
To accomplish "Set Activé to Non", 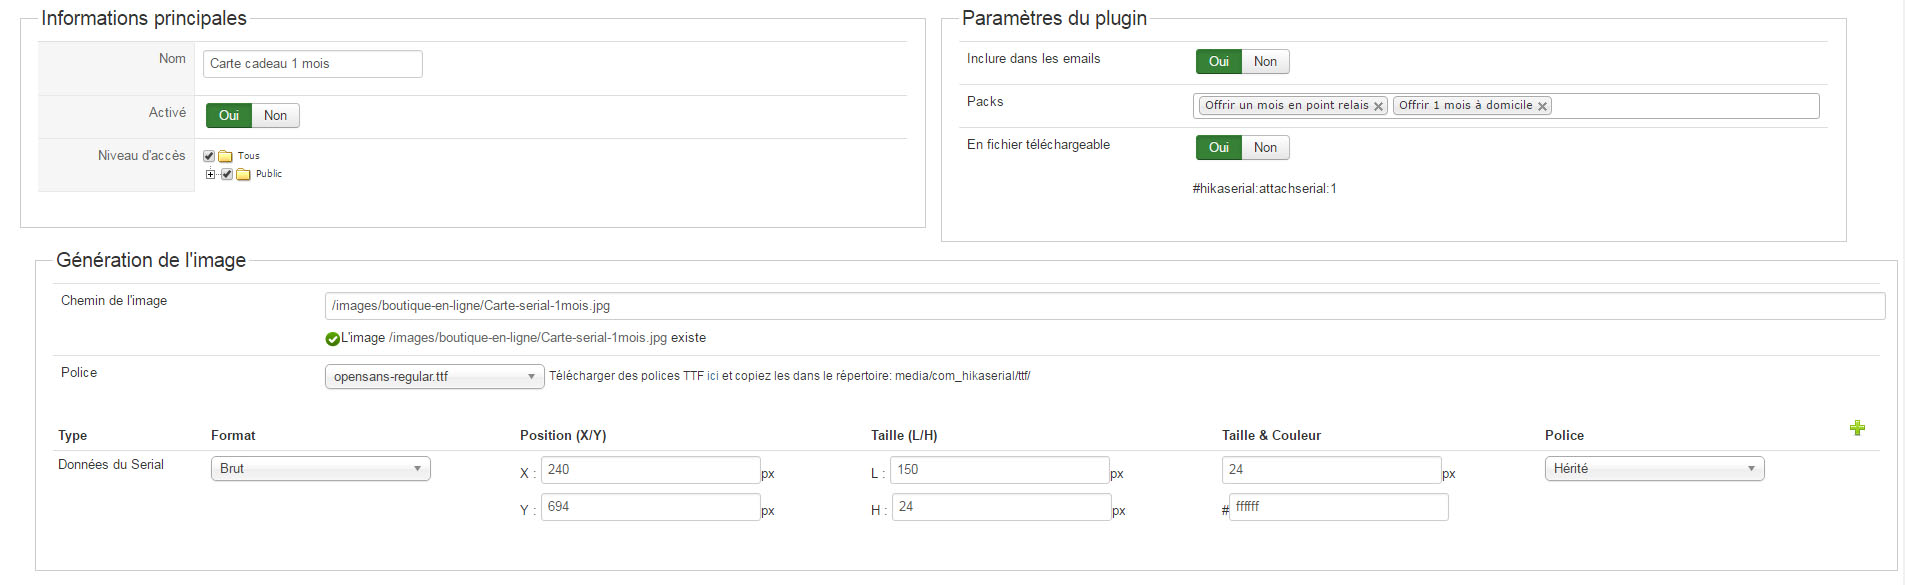I will [275, 116].
